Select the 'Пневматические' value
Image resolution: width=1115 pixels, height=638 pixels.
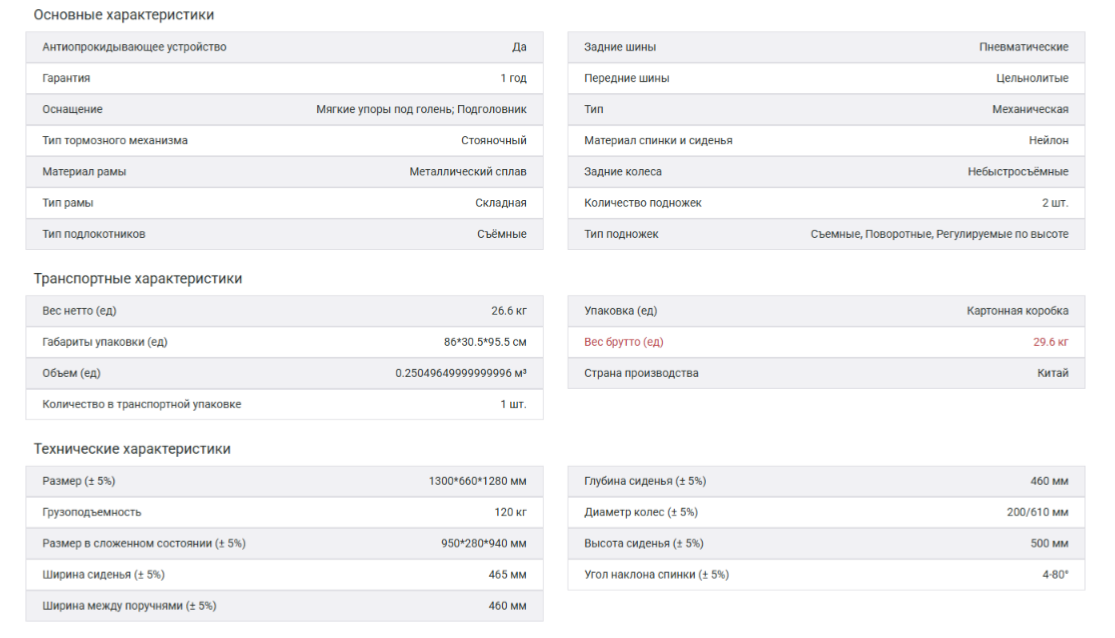1023,47
